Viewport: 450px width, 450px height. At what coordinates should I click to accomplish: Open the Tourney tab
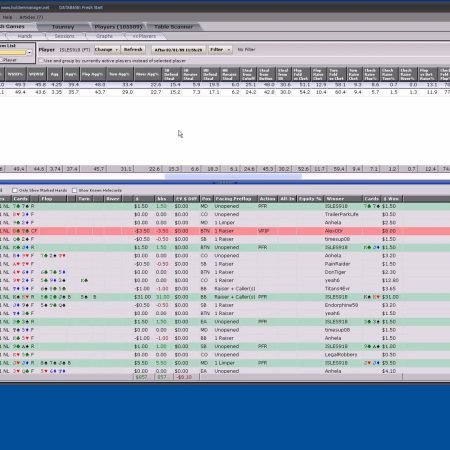[63, 27]
